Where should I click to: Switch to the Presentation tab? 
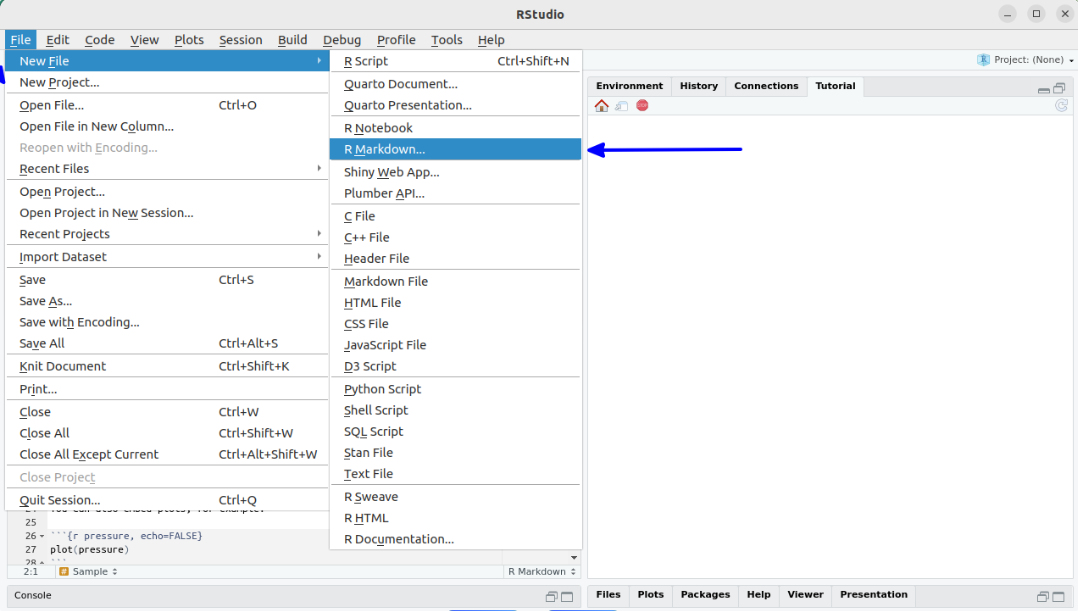[873, 595]
